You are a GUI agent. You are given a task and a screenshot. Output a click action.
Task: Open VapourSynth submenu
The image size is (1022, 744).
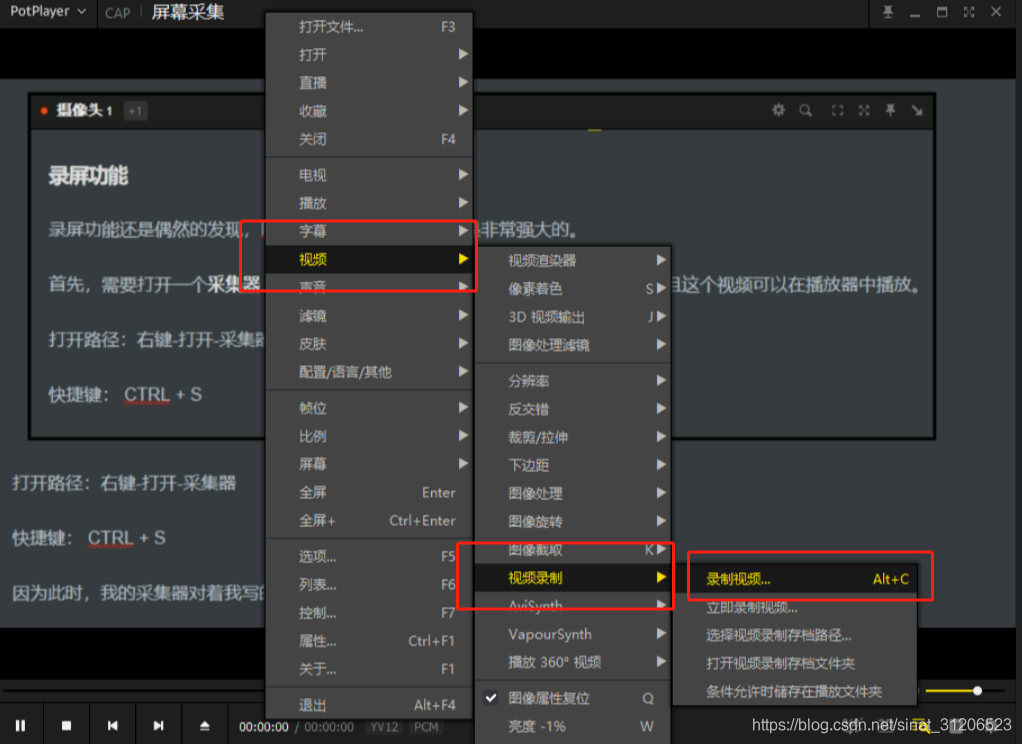pyautogui.click(x=573, y=634)
